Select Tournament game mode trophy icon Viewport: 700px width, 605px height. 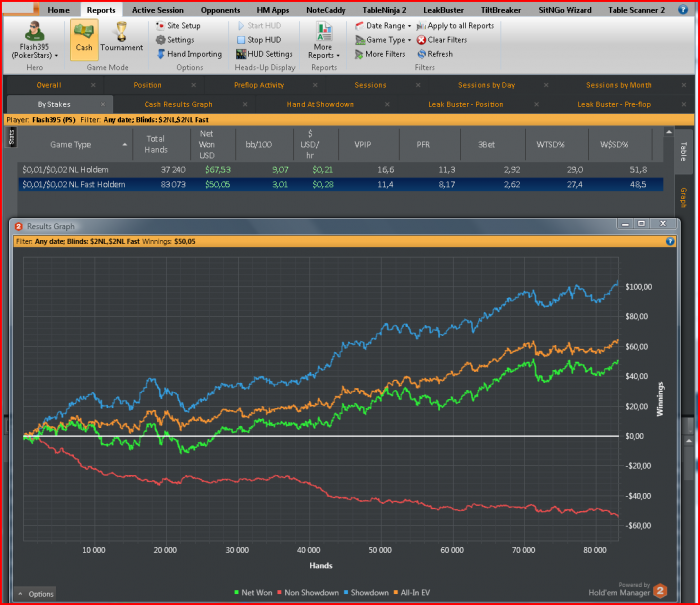121,31
